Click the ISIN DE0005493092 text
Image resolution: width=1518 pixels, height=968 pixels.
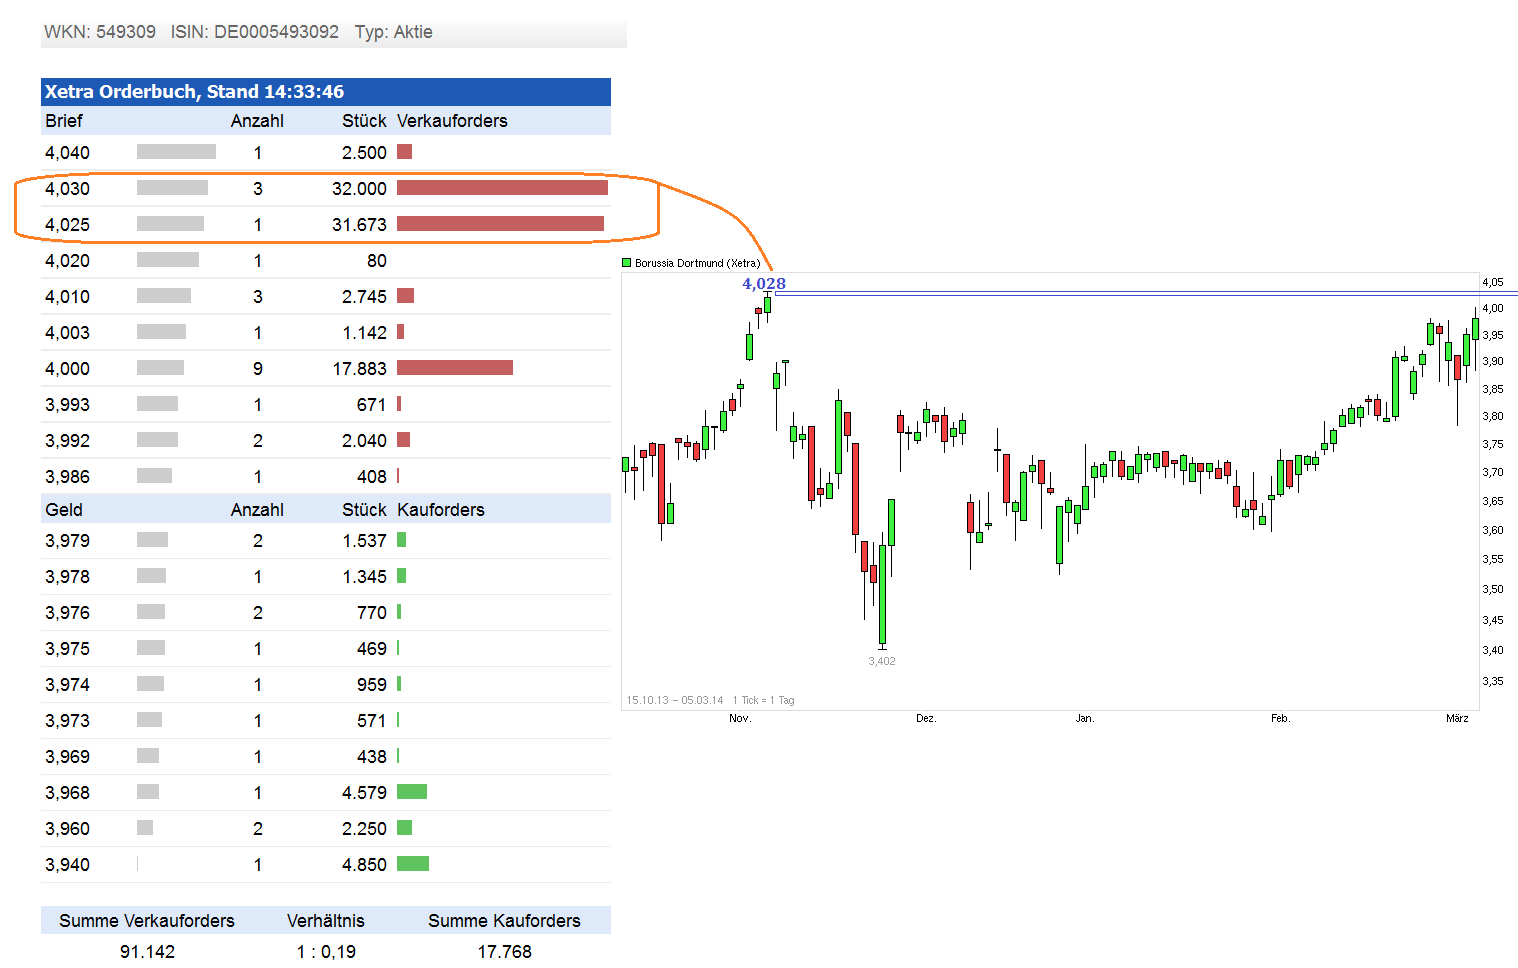coord(255,32)
